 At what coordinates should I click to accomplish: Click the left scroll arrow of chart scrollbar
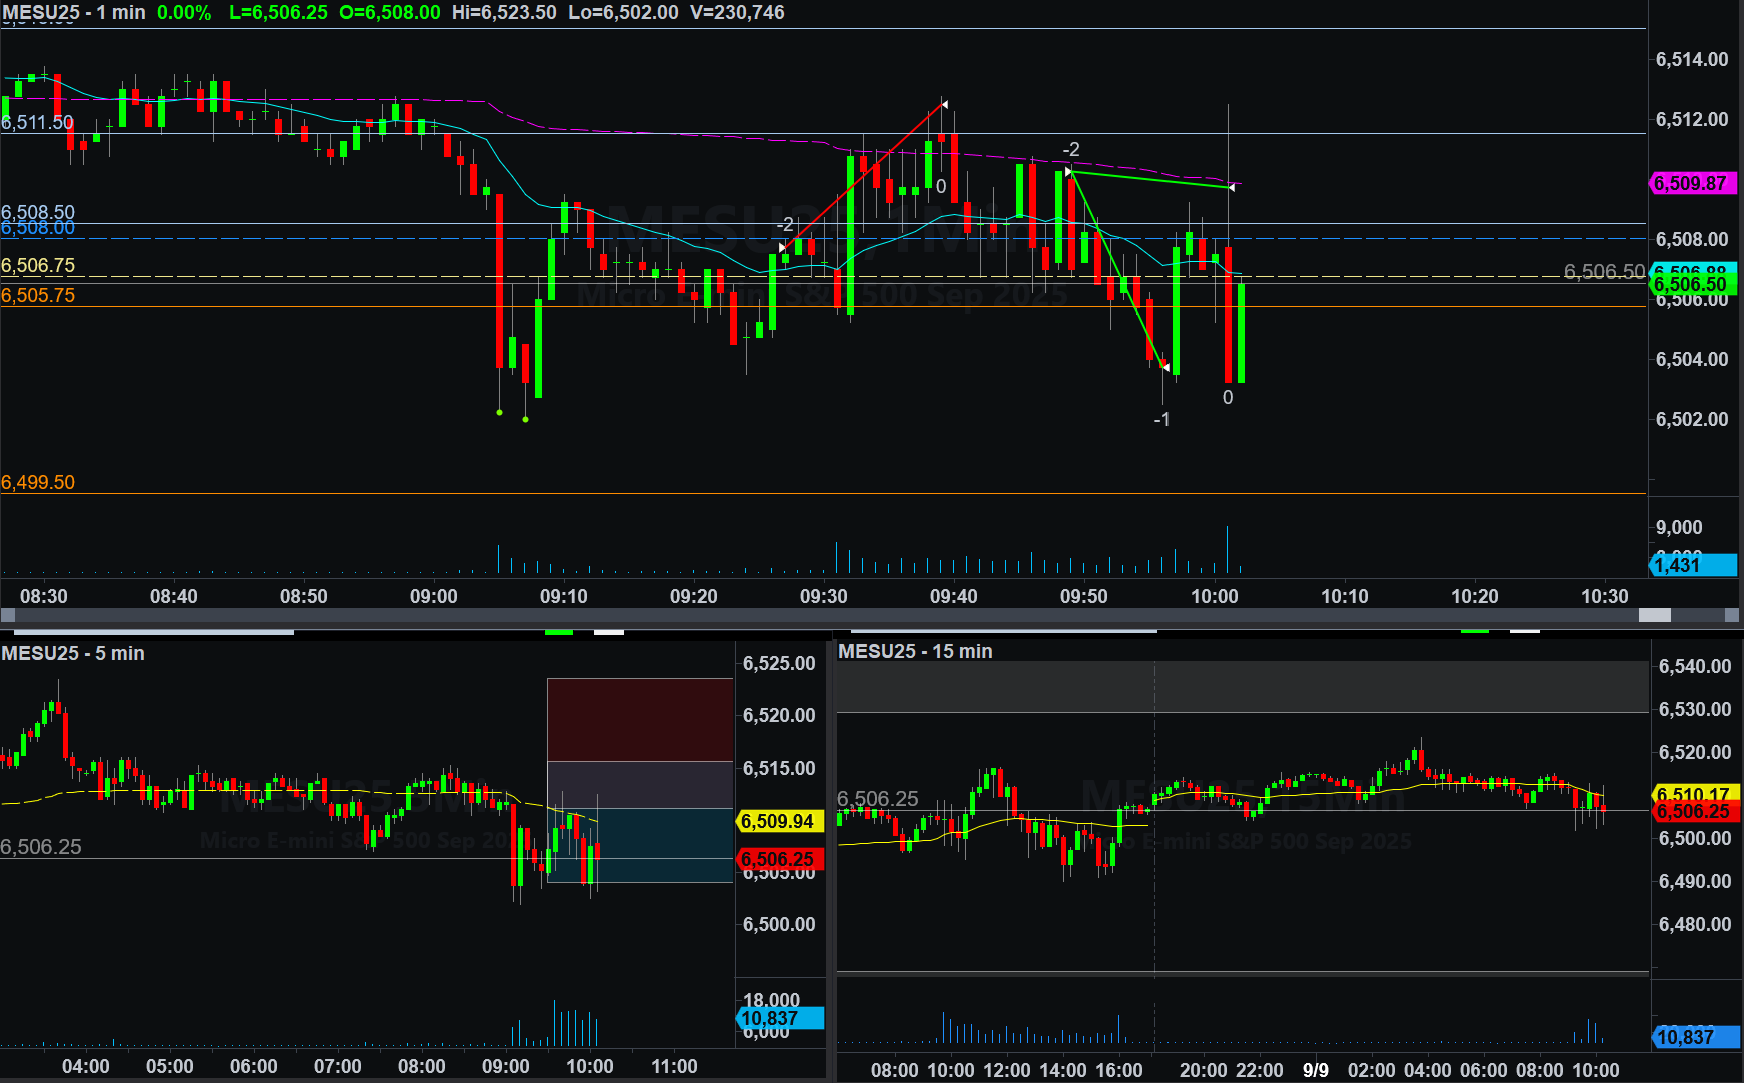coord(8,615)
